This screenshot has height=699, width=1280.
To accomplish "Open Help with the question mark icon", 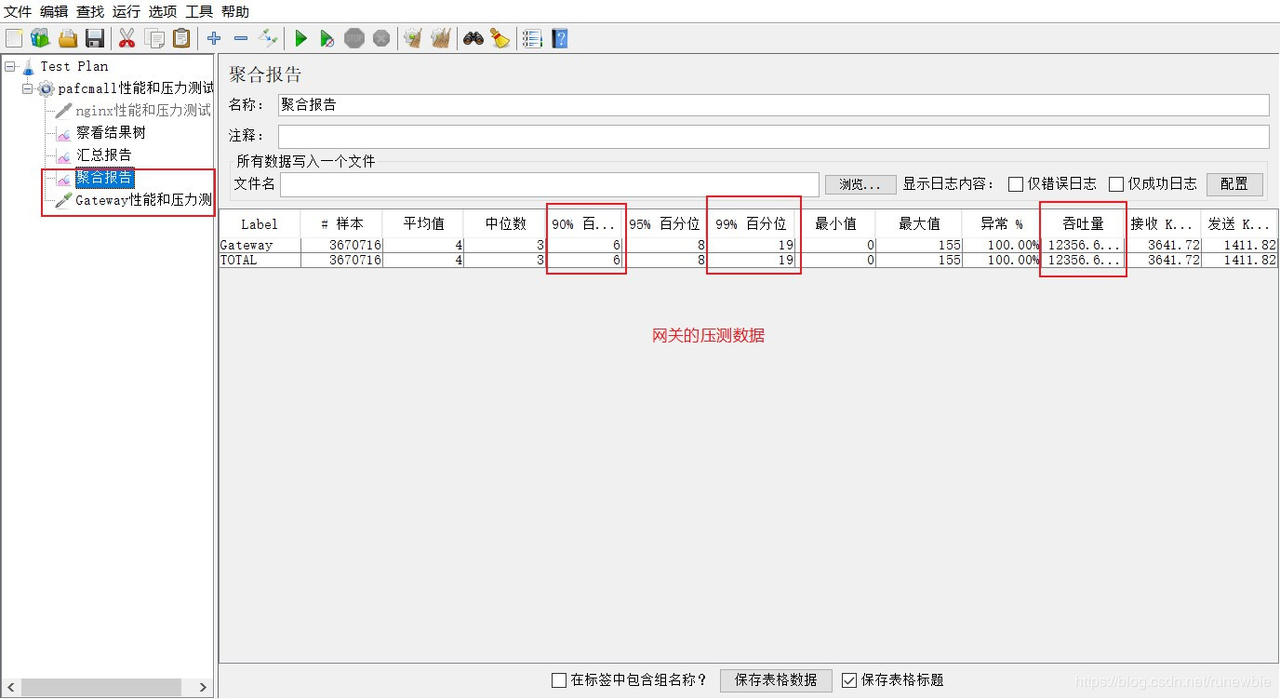I will (x=560, y=38).
